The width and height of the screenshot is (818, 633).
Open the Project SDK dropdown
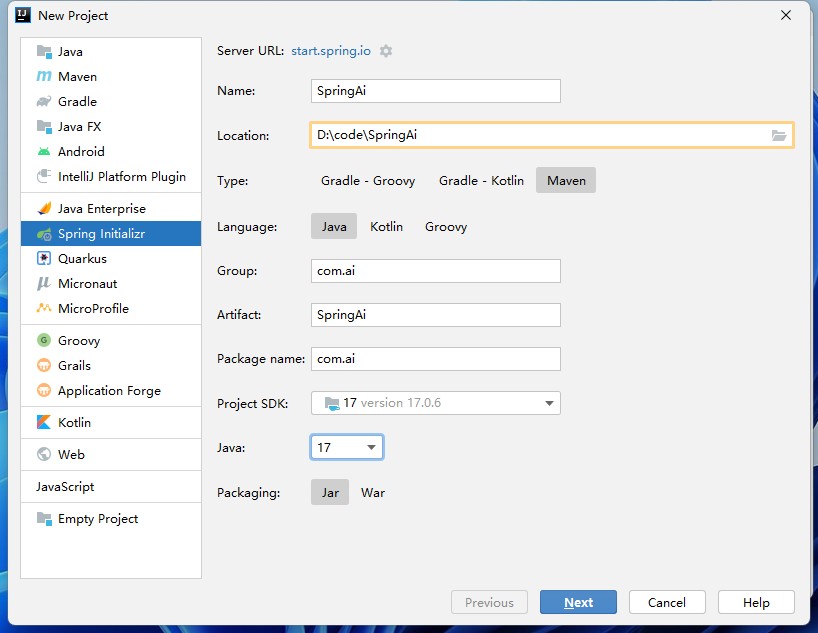[436, 403]
